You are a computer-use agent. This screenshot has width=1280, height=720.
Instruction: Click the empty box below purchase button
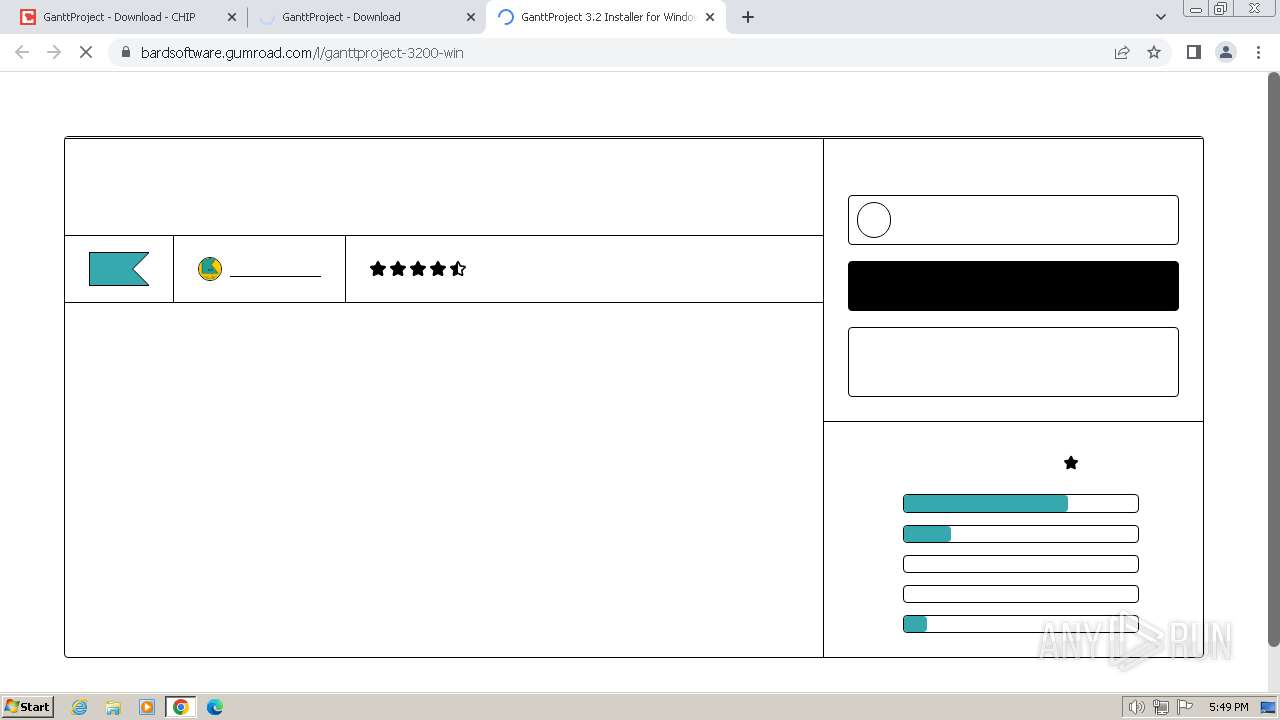pos(1013,362)
